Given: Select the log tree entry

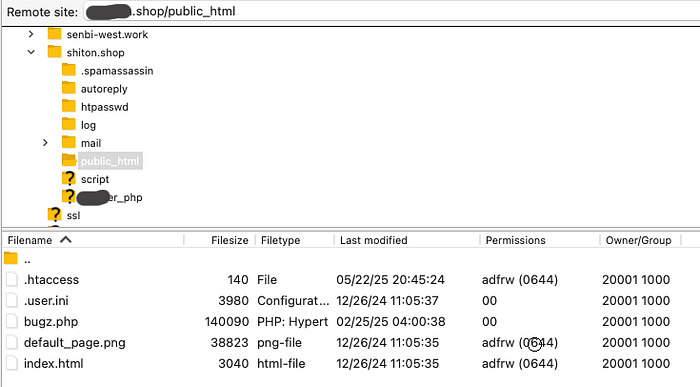Looking at the screenshot, I should 88,125.
